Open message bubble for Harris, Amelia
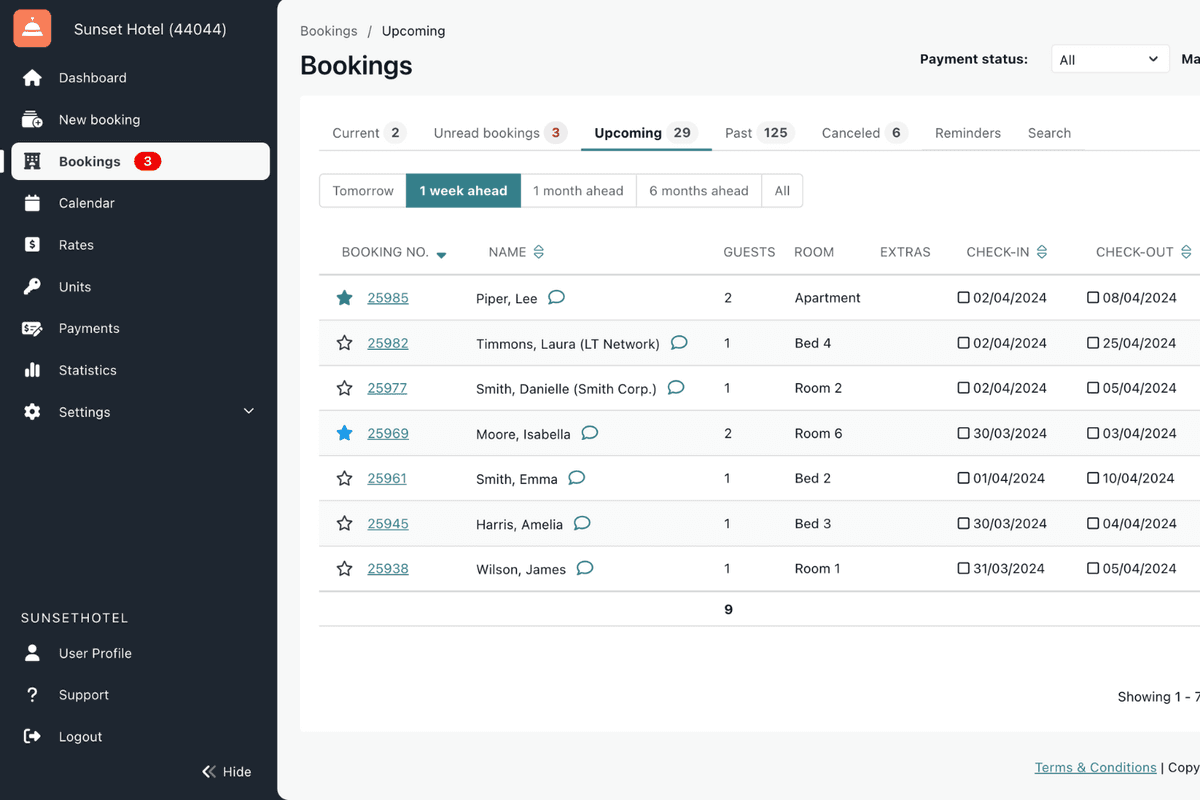 [582, 523]
